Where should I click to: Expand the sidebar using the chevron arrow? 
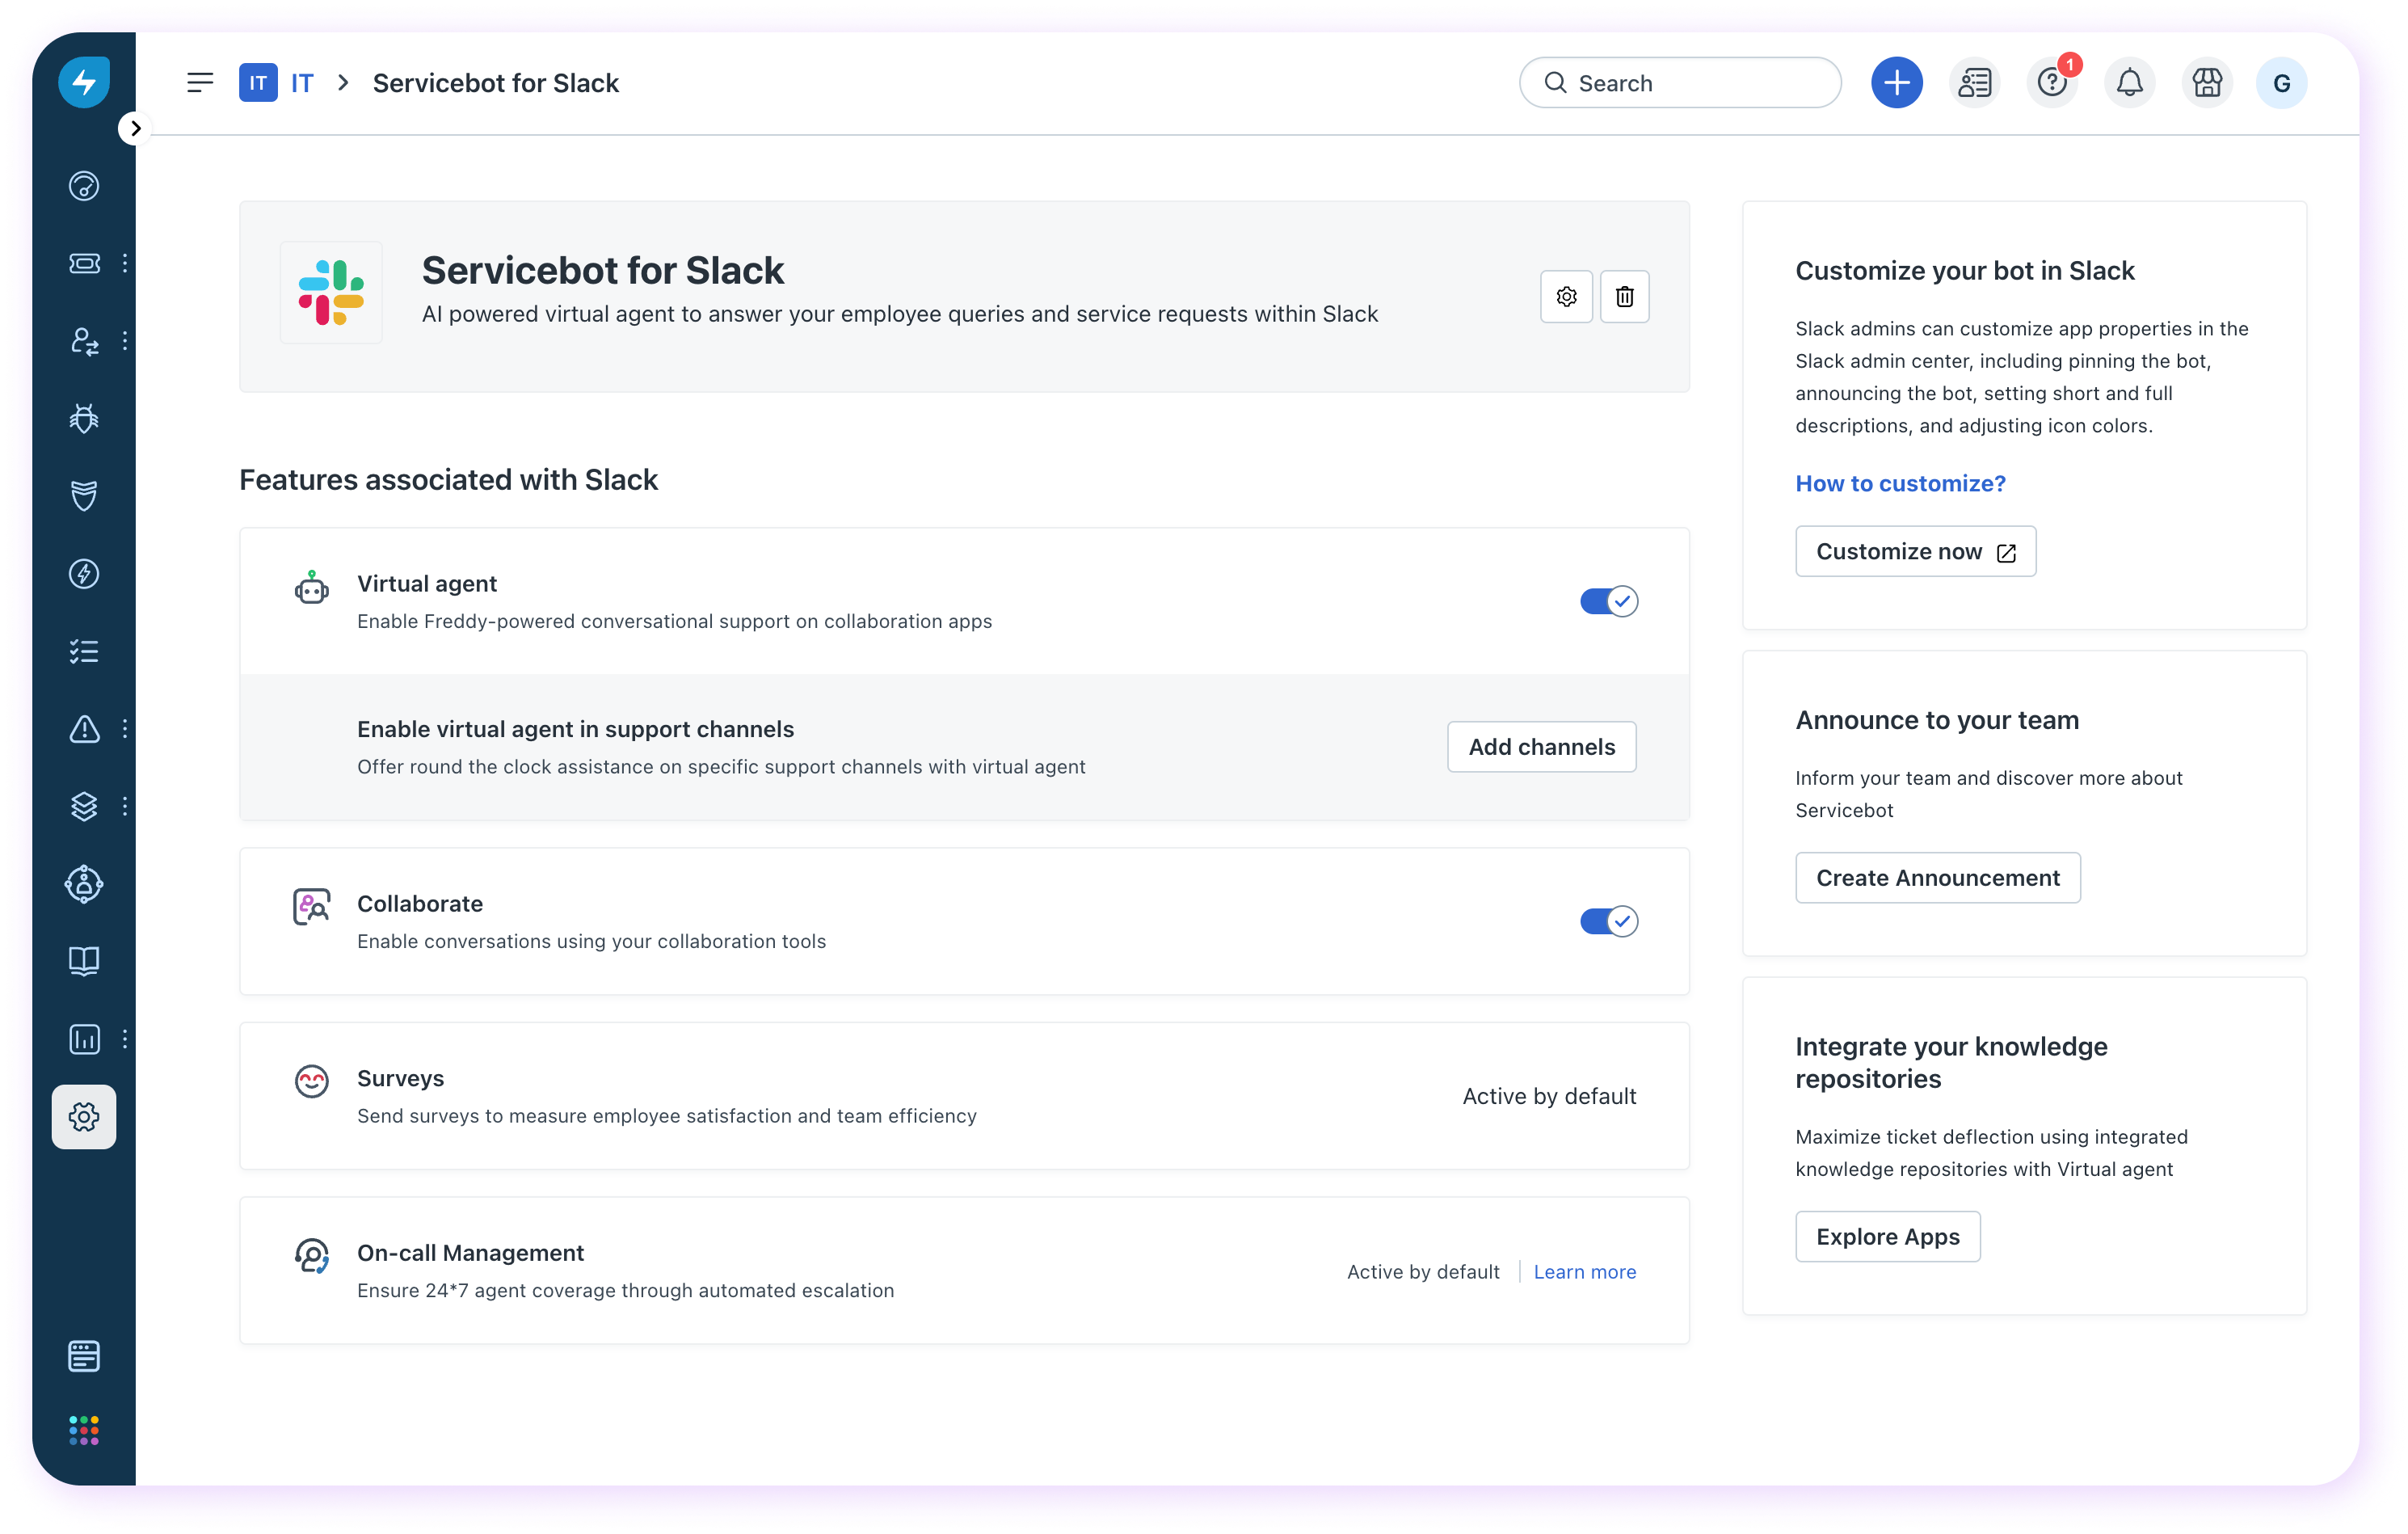click(x=135, y=128)
